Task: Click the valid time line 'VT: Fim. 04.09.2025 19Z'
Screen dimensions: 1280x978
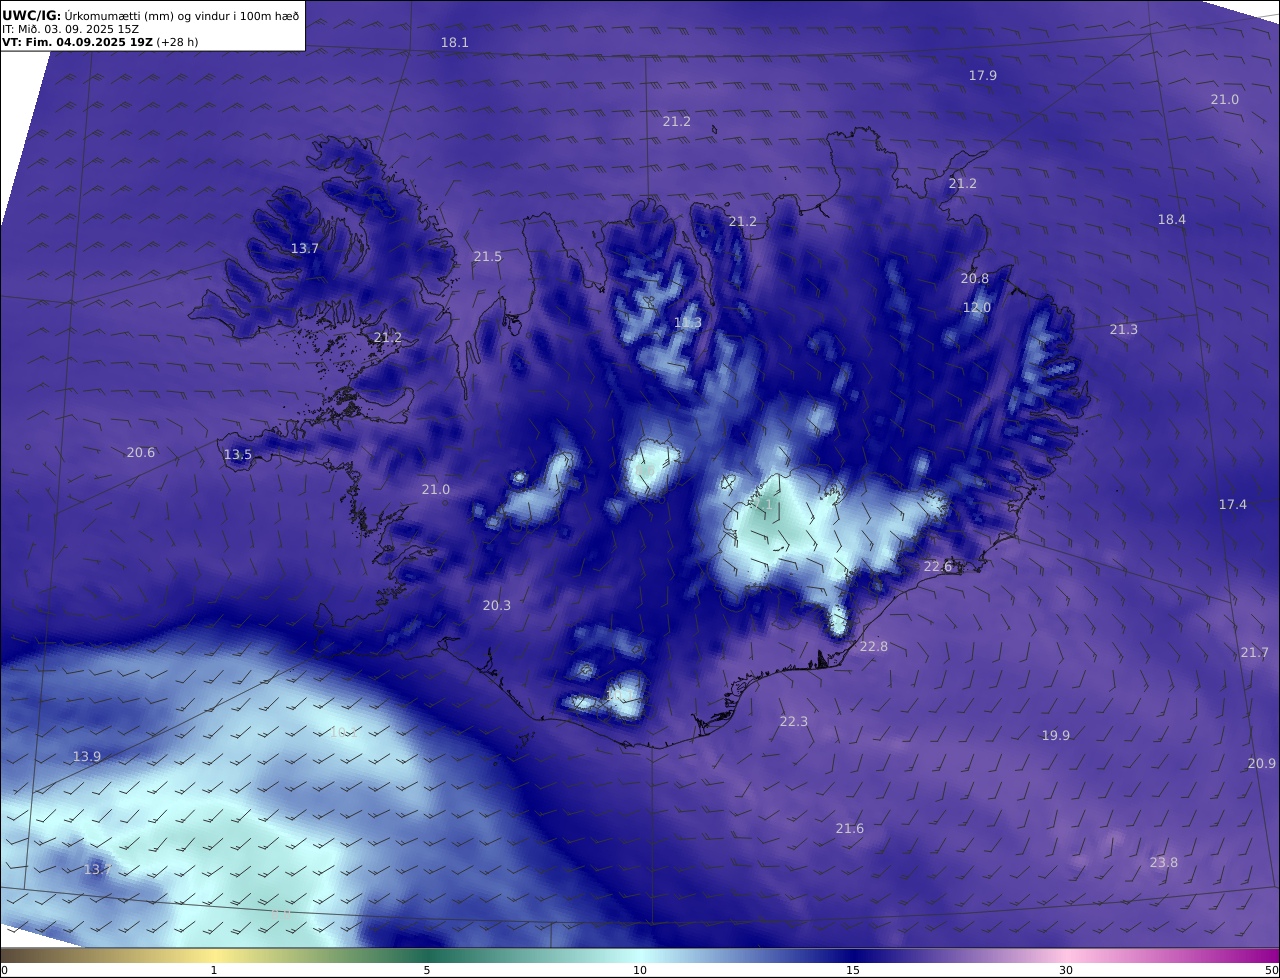Action: click(77, 42)
